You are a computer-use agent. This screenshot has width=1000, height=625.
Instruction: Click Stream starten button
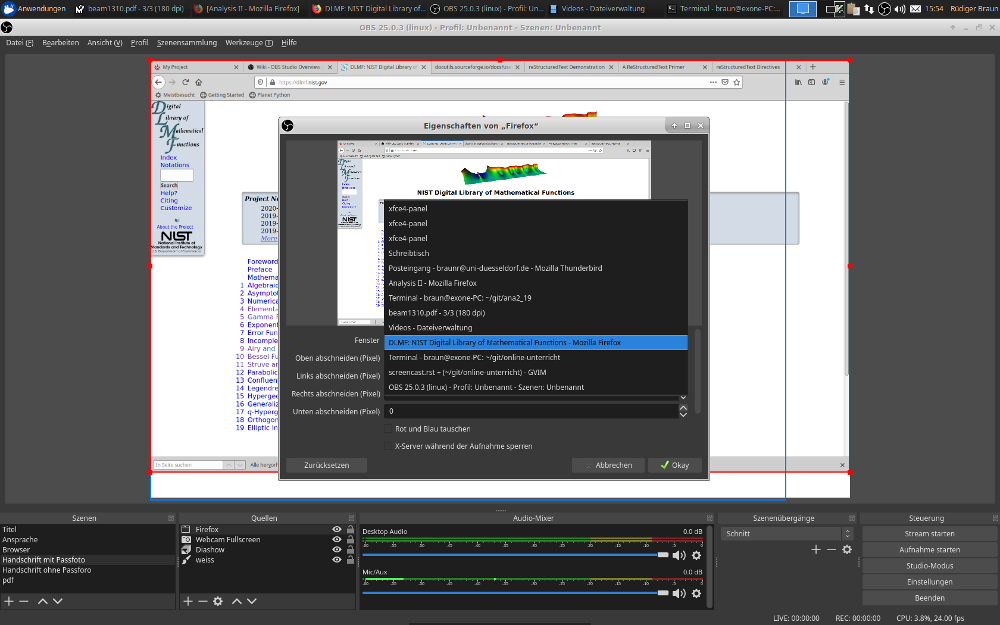point(929,533)
